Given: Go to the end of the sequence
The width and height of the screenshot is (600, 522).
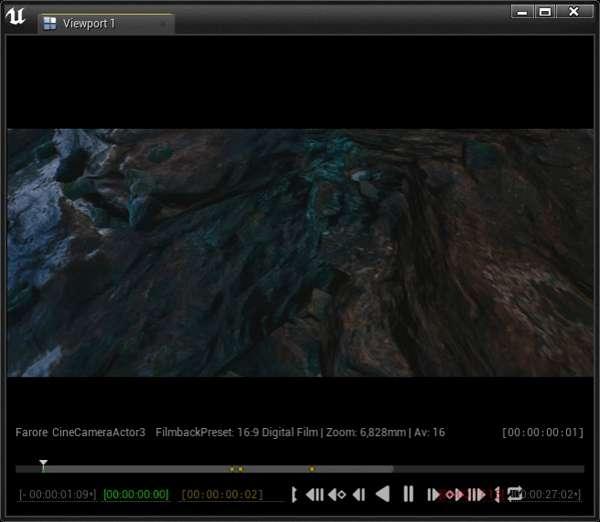Looking at the screenshot, I should 477,494.
